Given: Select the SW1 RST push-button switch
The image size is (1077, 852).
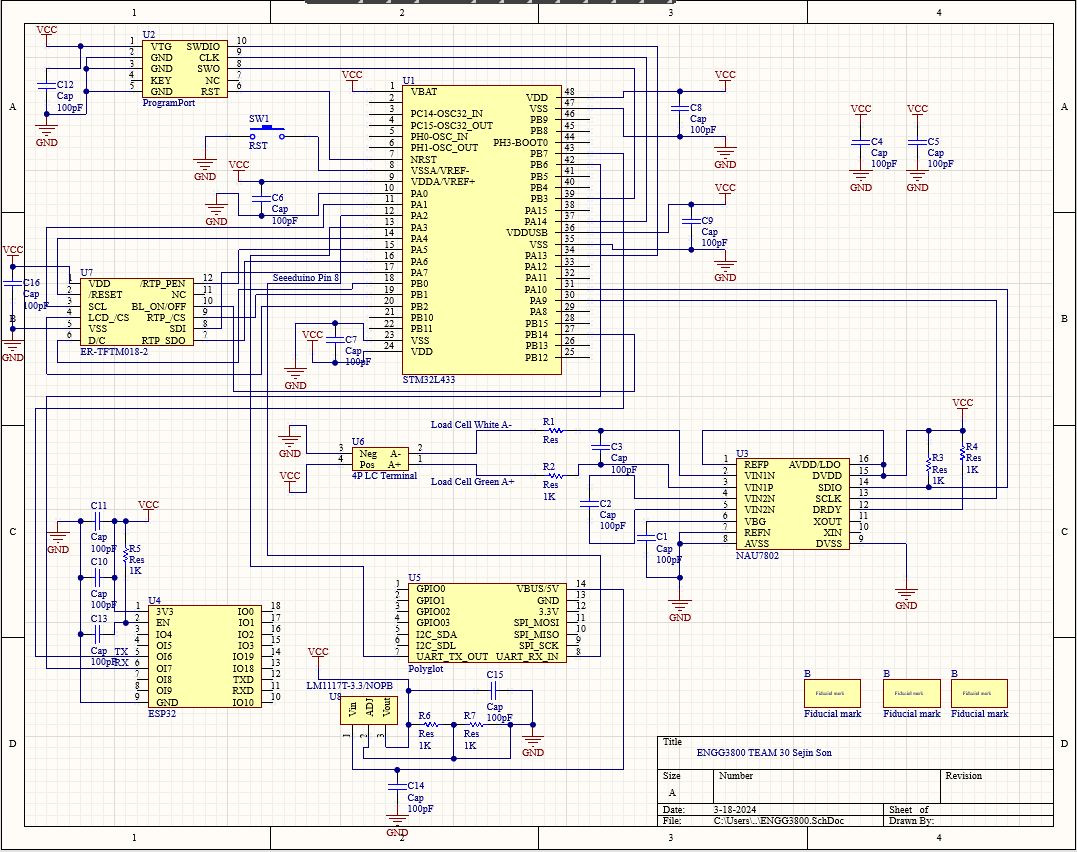Looking at the screenshot, I should (x=266, y=133).
